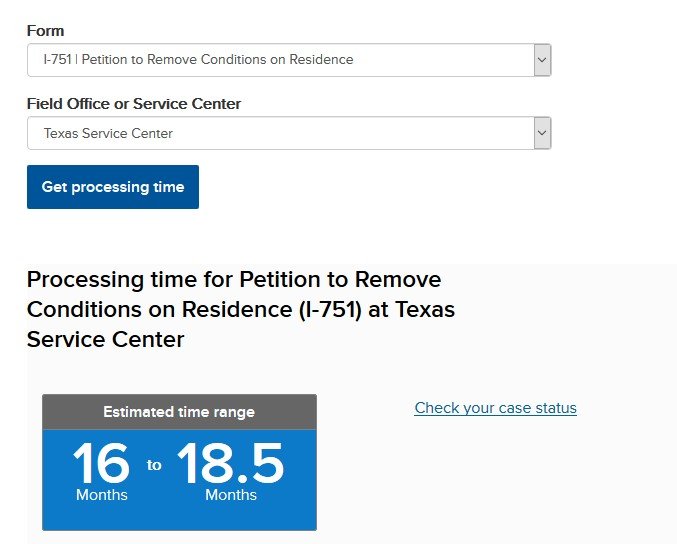Screen dimensions: 677x544
Task: Click the large 16 number in the time range
Action: pyautogui.click(x=101, y=463)
